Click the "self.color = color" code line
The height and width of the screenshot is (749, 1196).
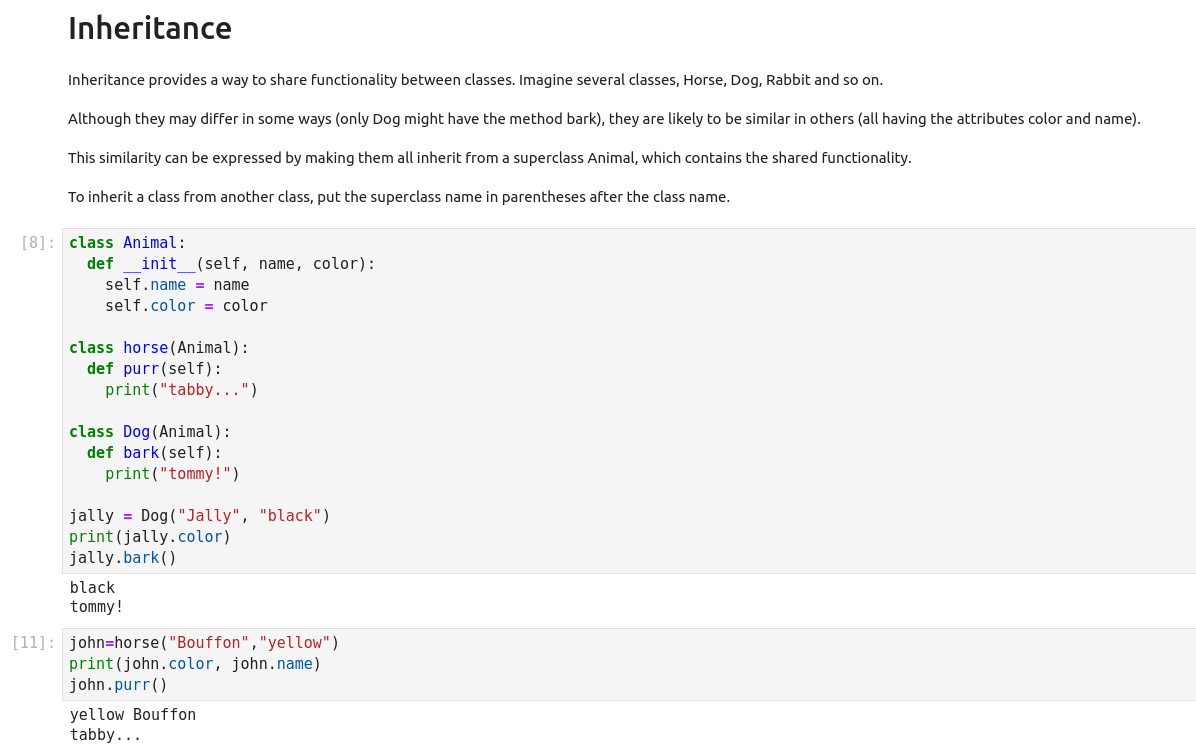click(186, 306)
